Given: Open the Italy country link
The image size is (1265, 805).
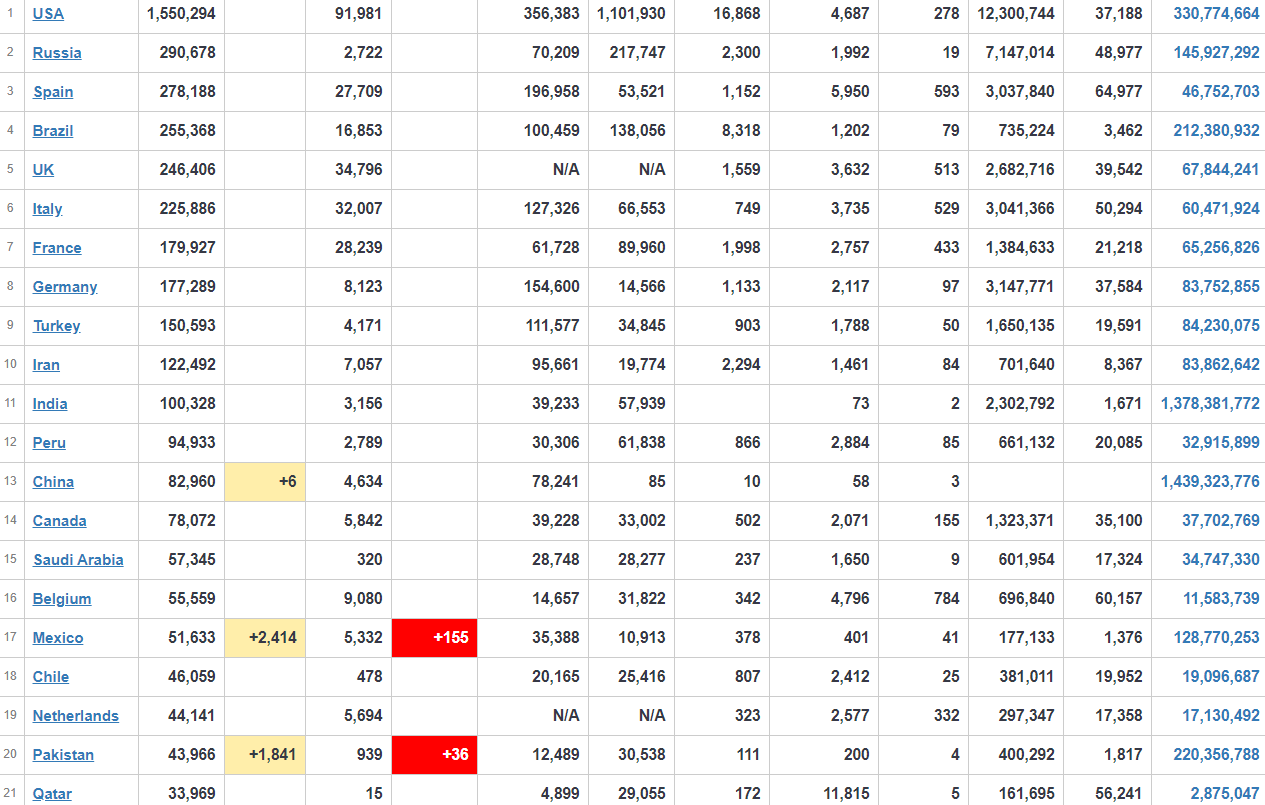Looking at the screenshot, I should point(47,209).
